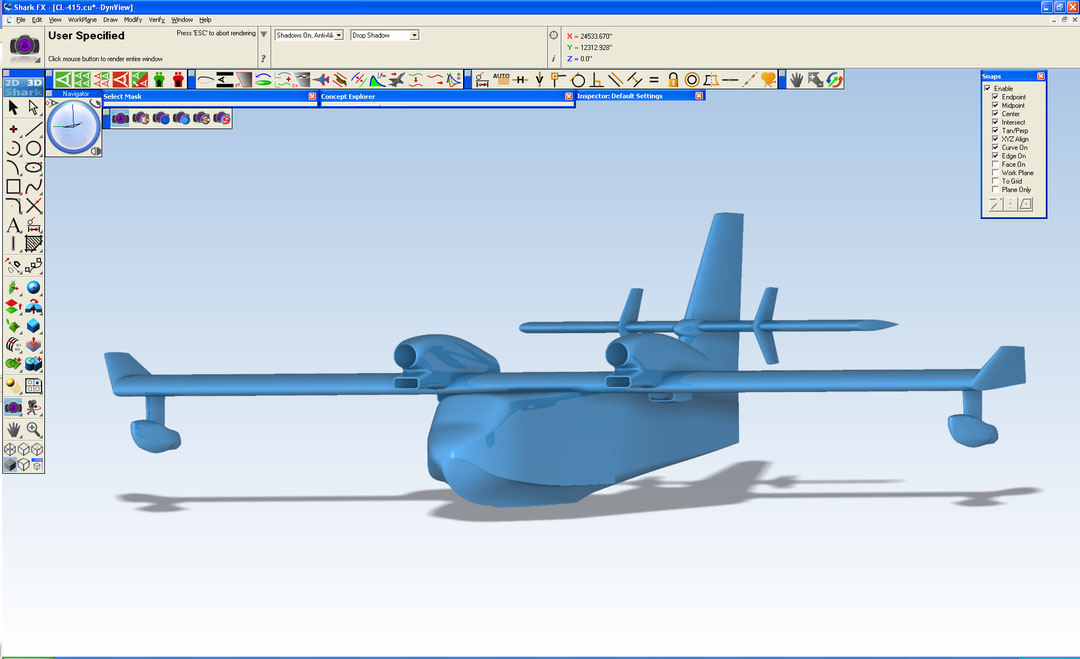The width and height of the screenshot is (1080, 659).
Task: Close the Concept Explorer panel
Action: tap(569, 96)
